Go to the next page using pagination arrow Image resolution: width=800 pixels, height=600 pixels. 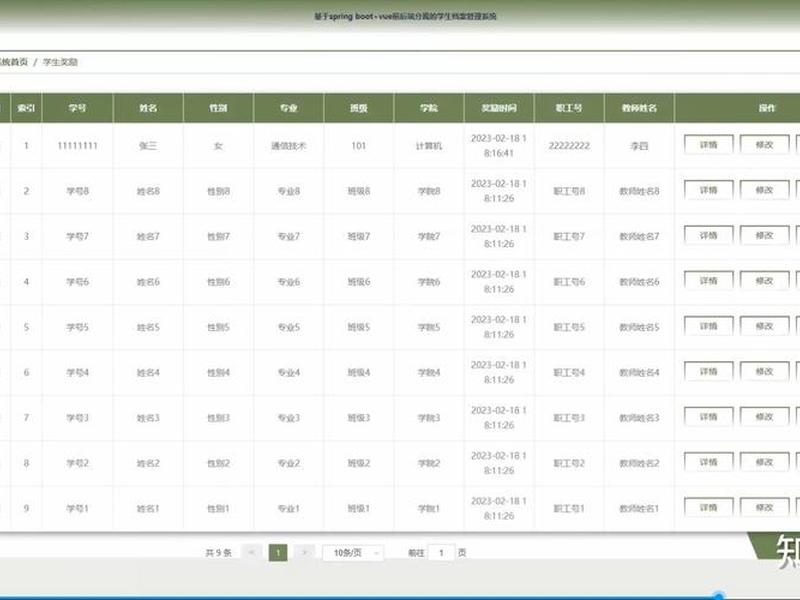305,553
